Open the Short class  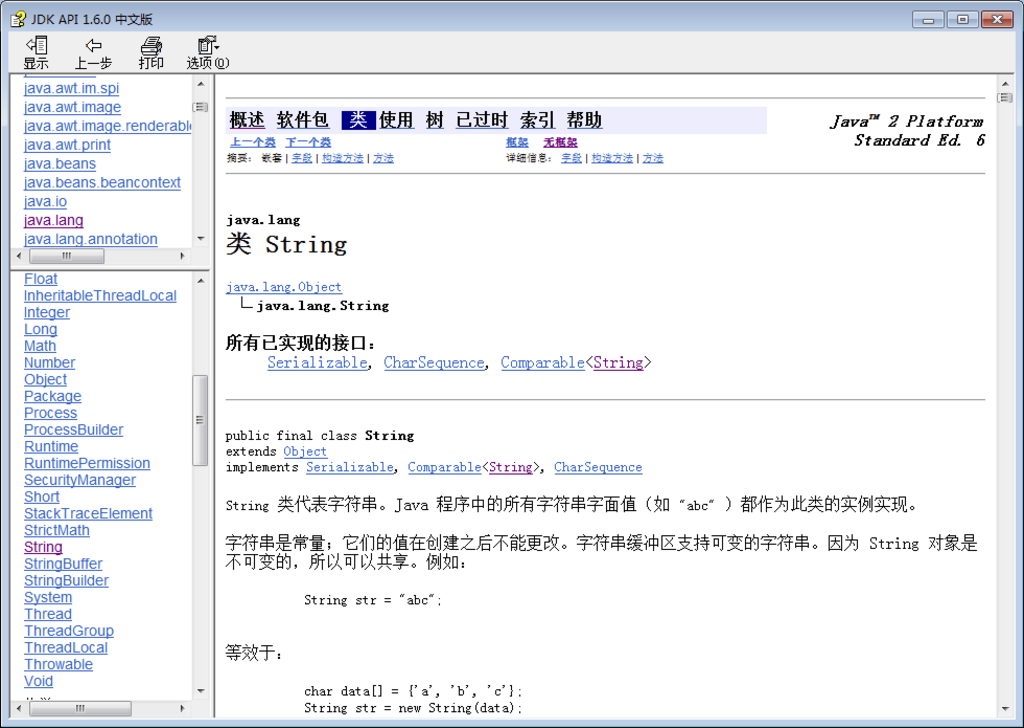(x=42, y=497)
